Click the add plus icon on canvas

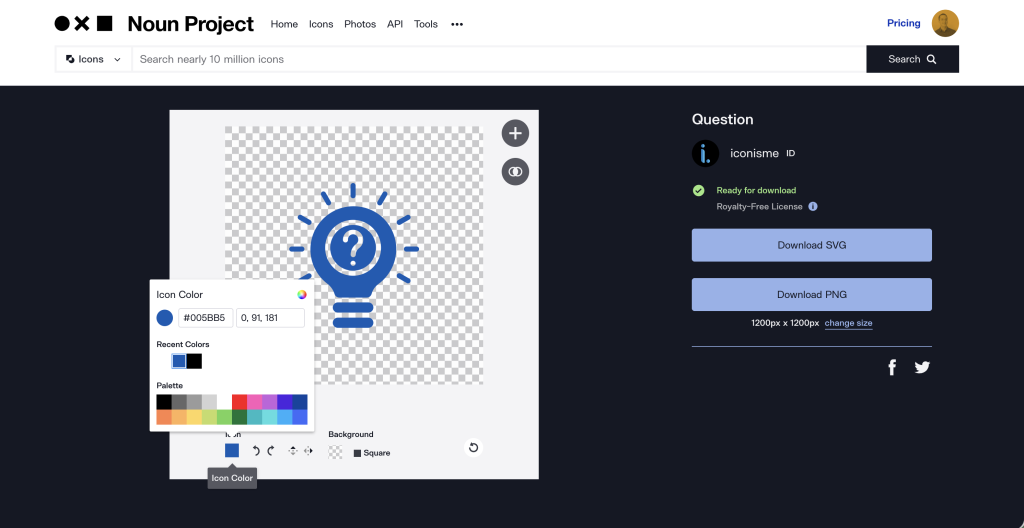[515, 133]
